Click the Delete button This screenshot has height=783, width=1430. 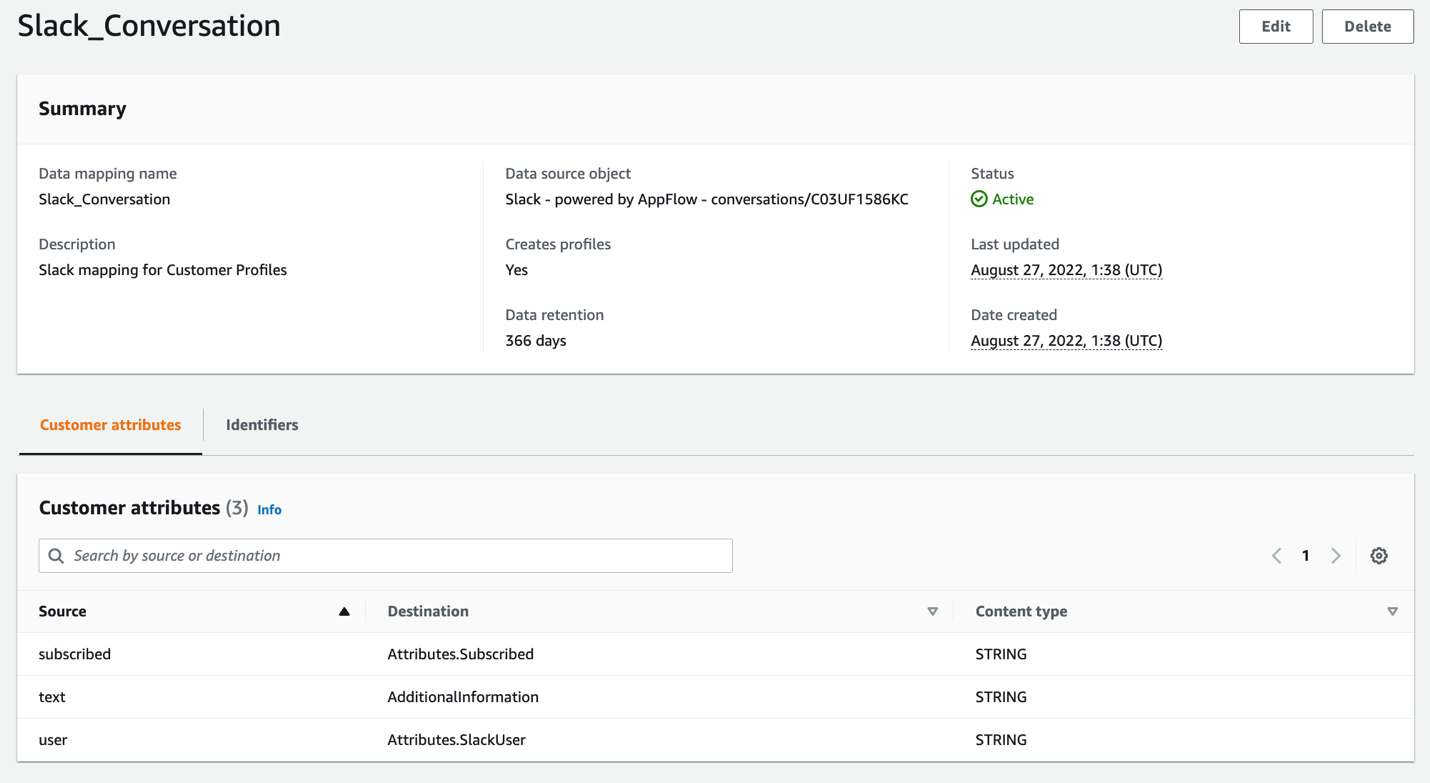click(1368, 27)
